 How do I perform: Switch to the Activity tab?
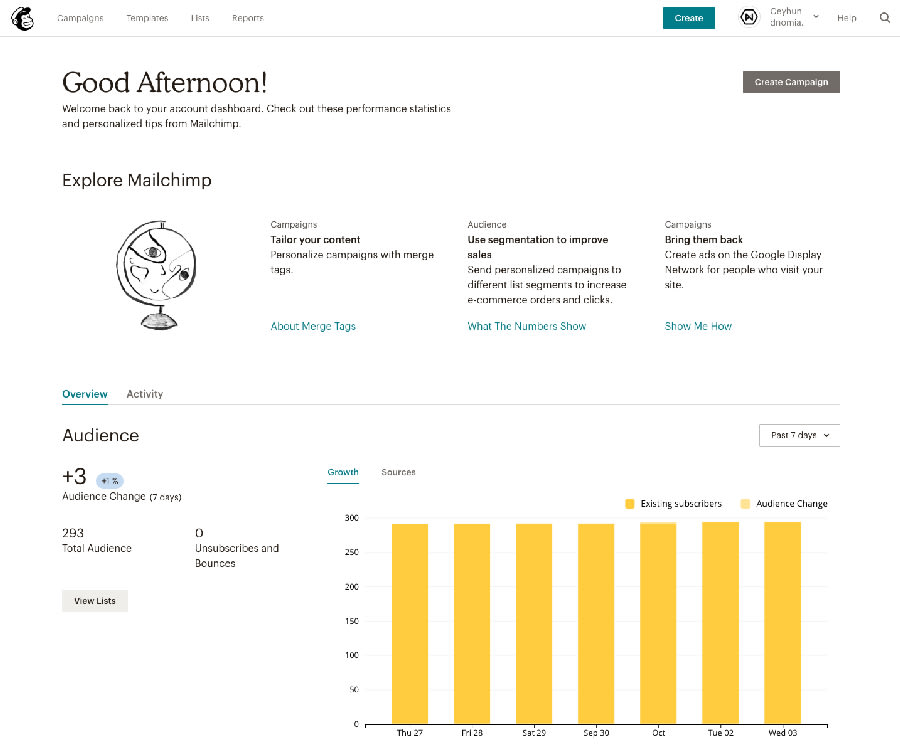pyautogui.click(x=145, y=394)
